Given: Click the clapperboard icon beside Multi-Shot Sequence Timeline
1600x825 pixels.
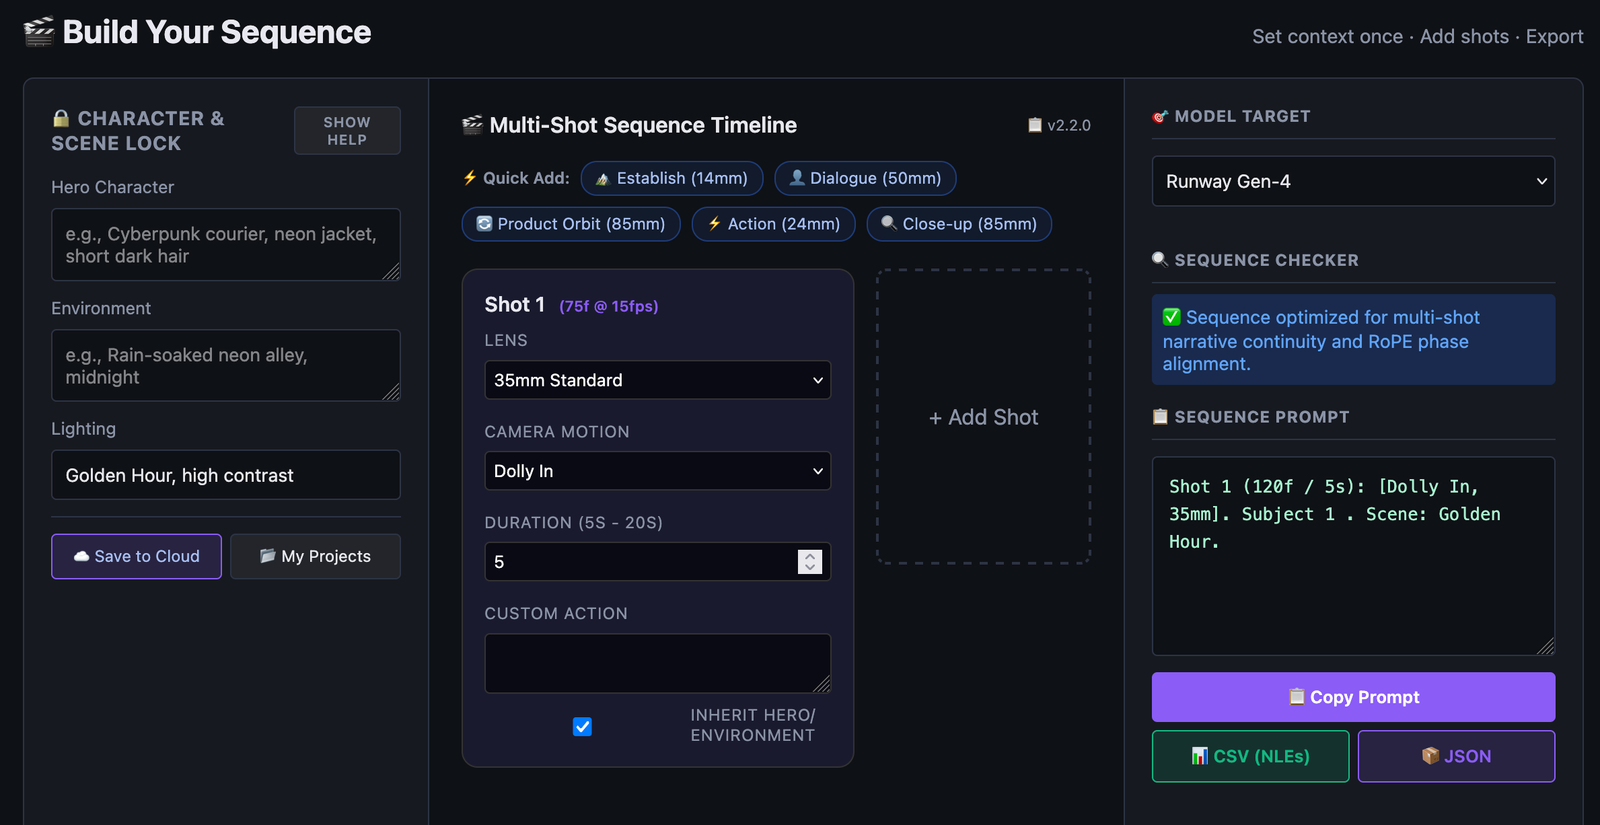Looking at the screenshot, I should (472, 125).
